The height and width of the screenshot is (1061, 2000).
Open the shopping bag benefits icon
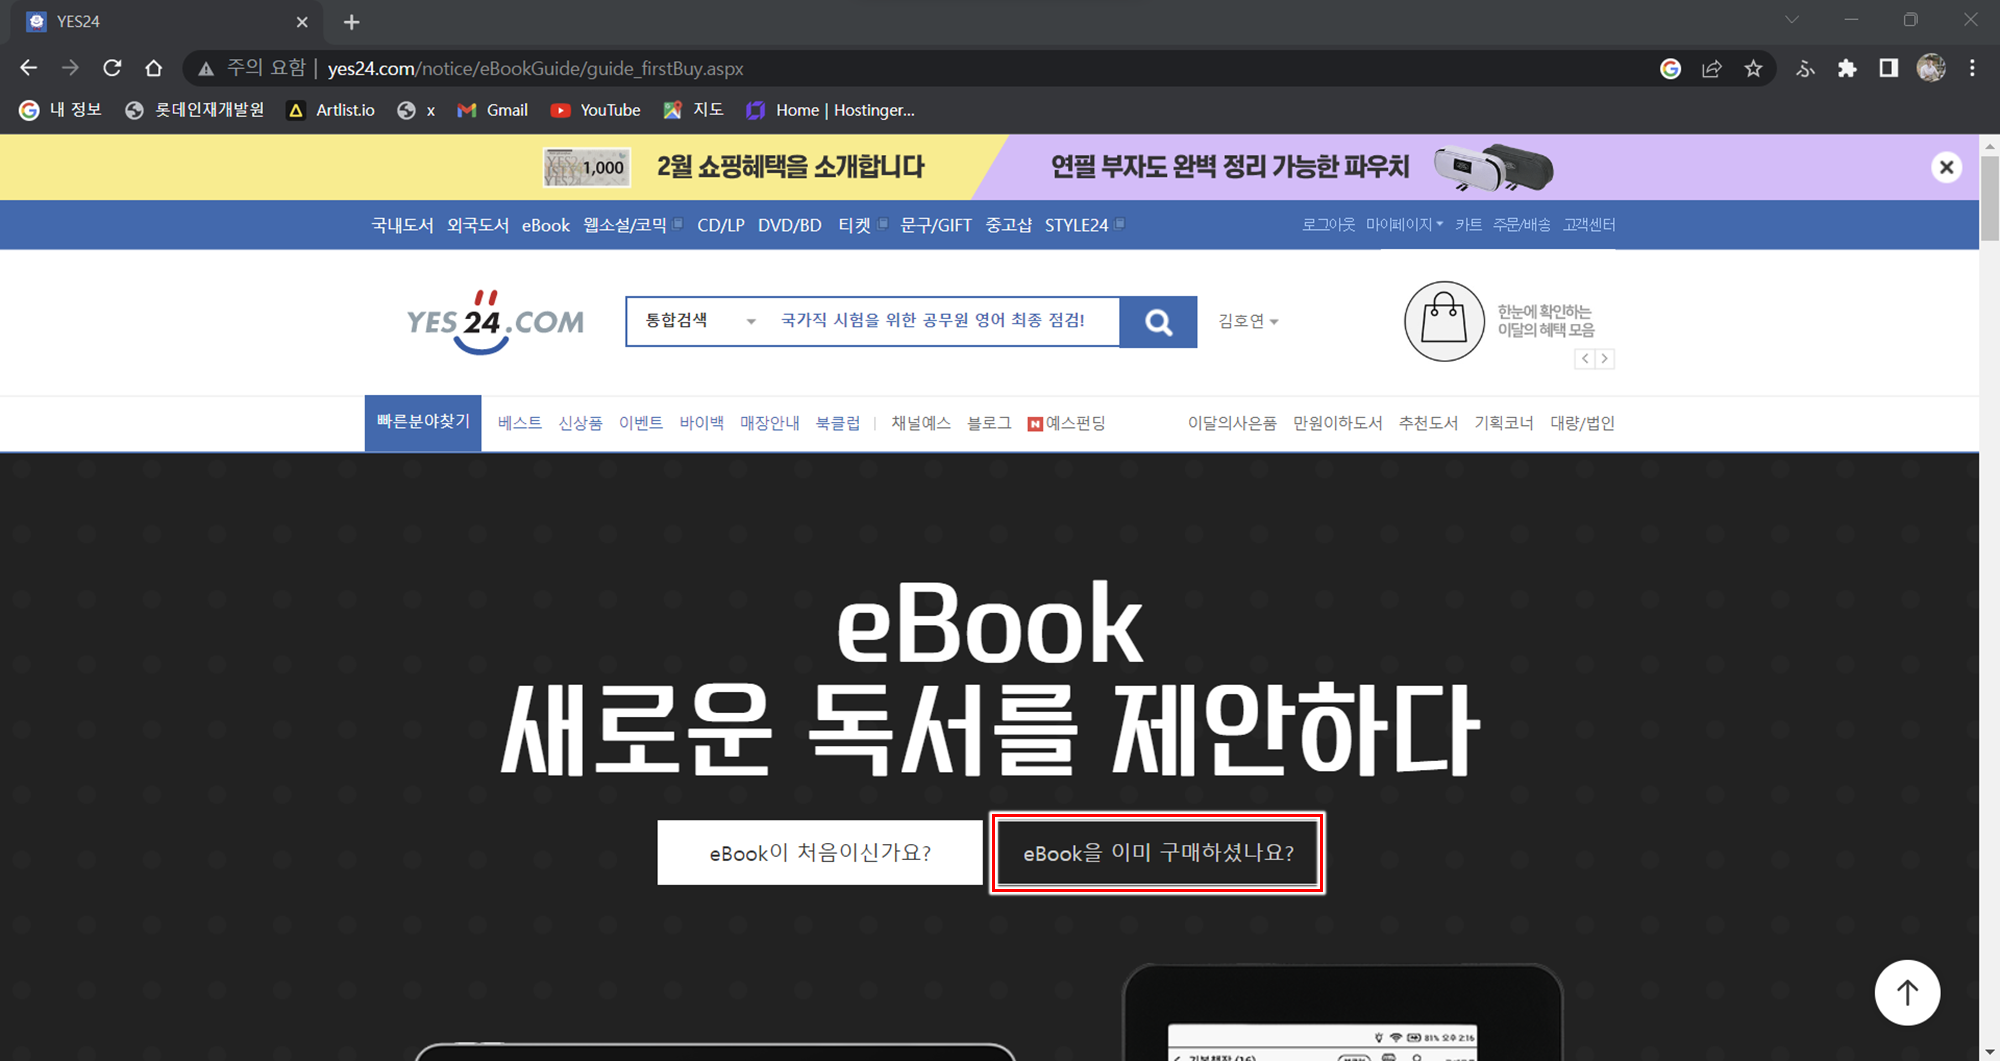(1444, 321)
